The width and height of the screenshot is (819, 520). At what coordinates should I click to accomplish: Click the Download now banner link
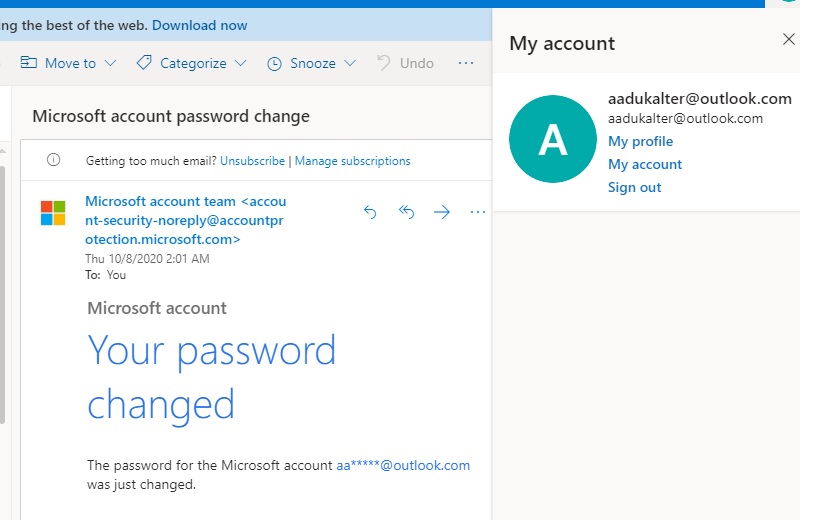200,25
